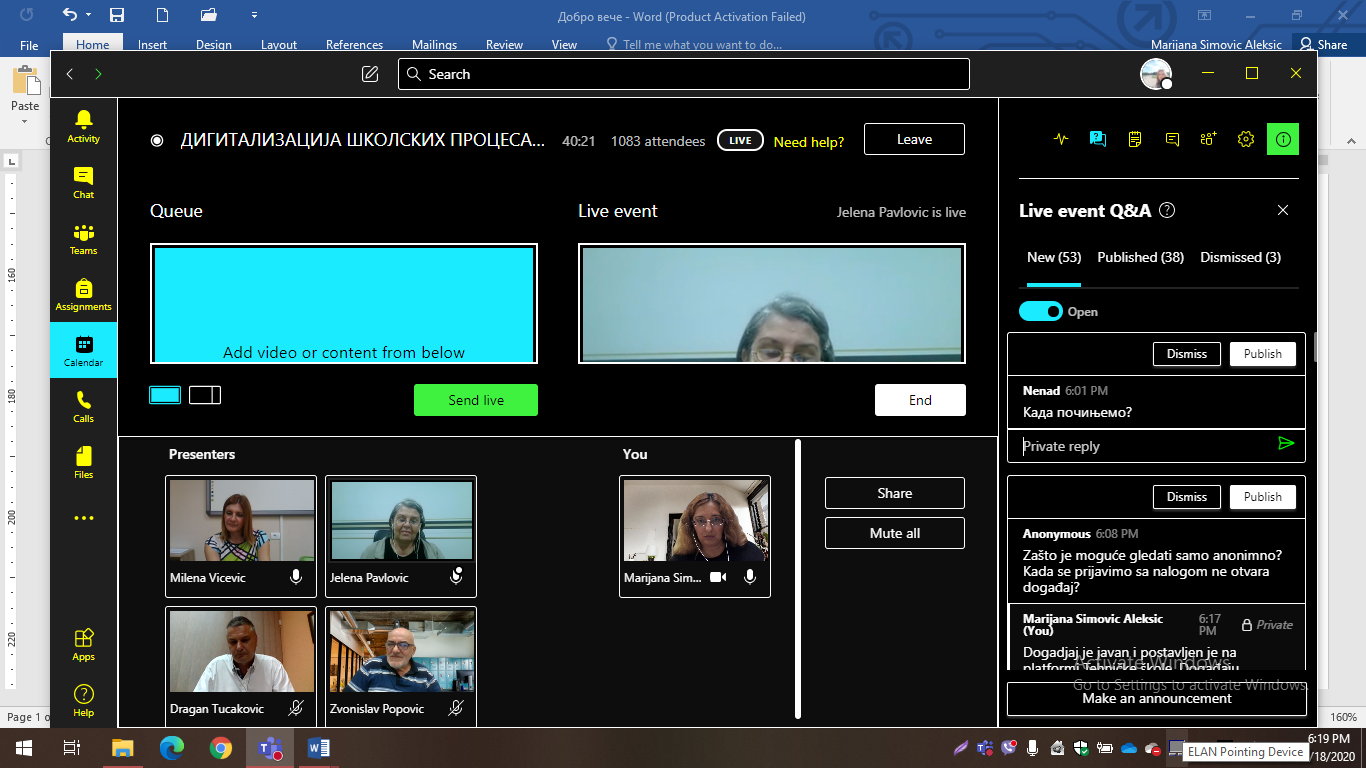1366x768 pixels.
Task: Toggle the Q&A Open switch
Action: pyautogui.click(x=1040, y=312)
